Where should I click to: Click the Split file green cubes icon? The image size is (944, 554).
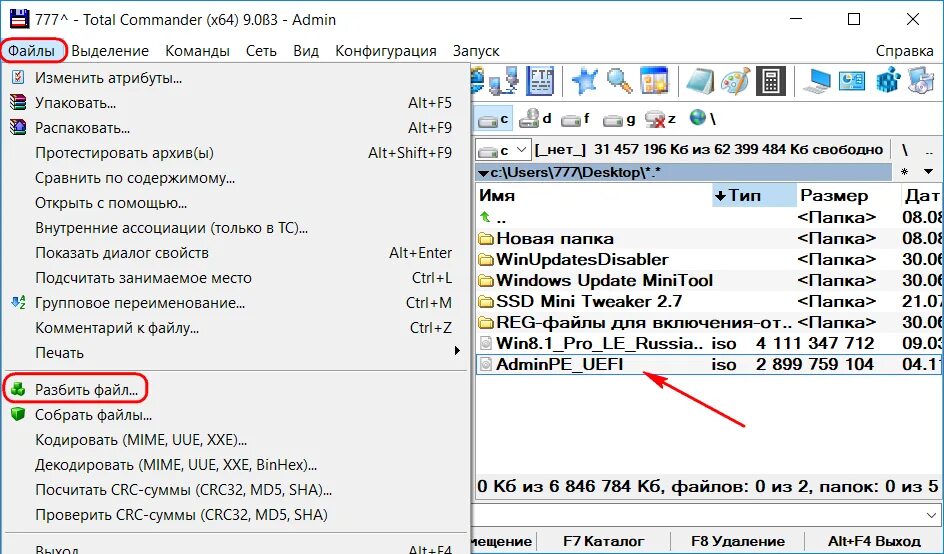[x=19, y=390]
